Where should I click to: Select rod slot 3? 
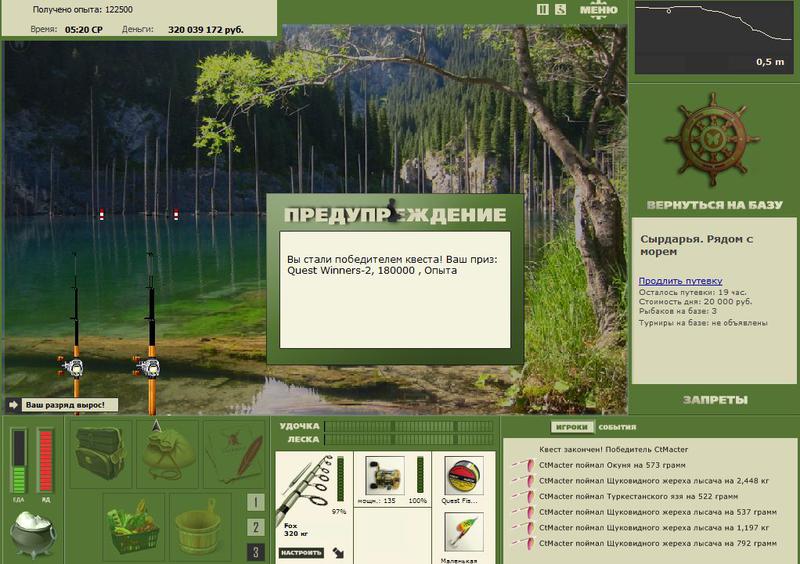click(x=256, y=552)
